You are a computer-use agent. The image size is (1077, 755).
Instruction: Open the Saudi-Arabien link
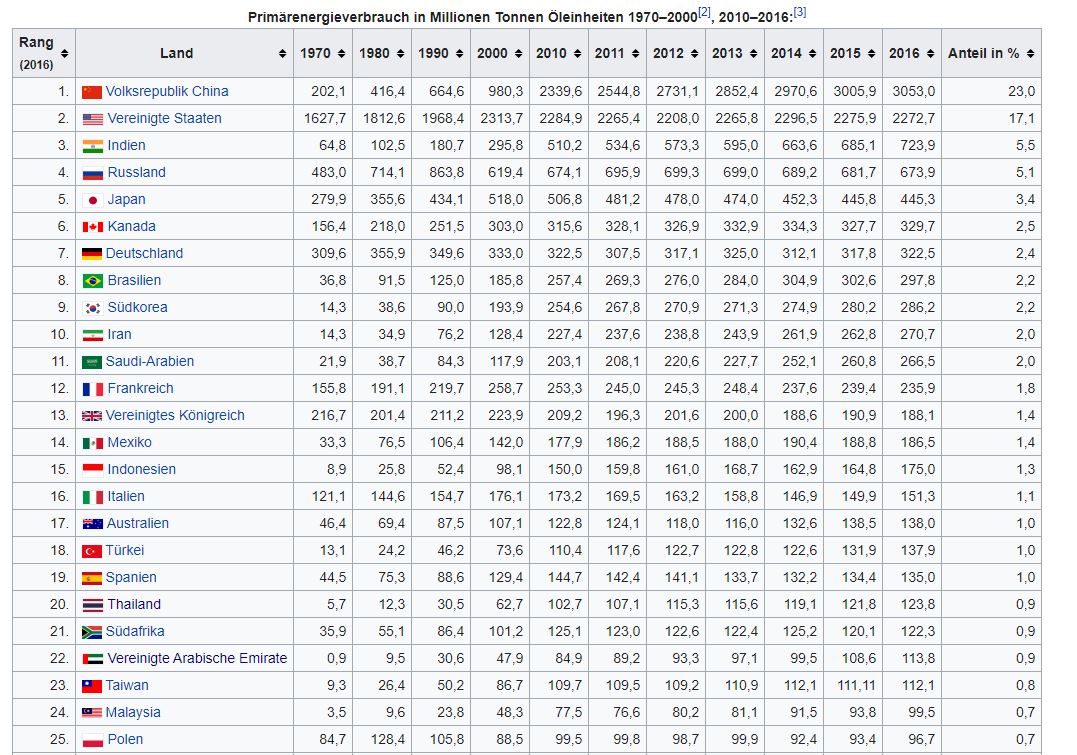pyautogui.click(x=150, y=361)
